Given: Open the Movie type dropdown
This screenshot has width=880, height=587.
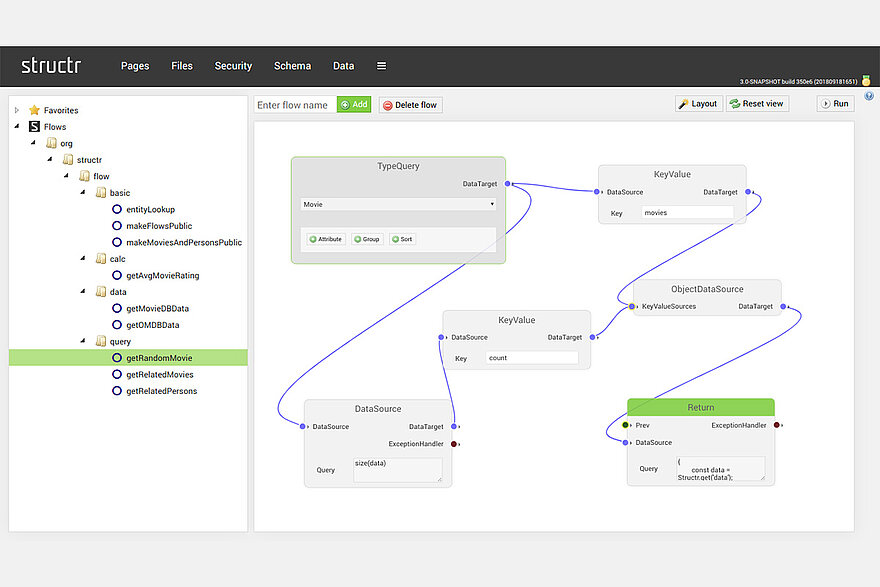Looking at the screenshot, I should [x=398, y=204].
